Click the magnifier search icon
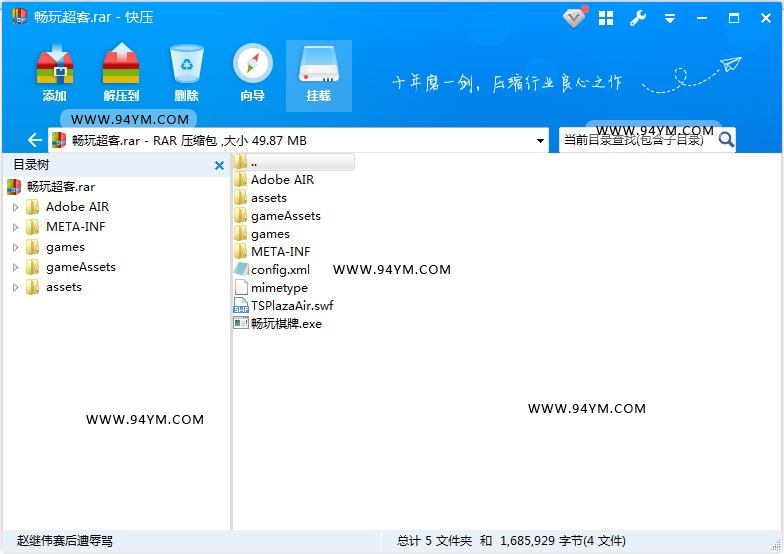This screenshot has width=784, height=554. click(726, 140)
